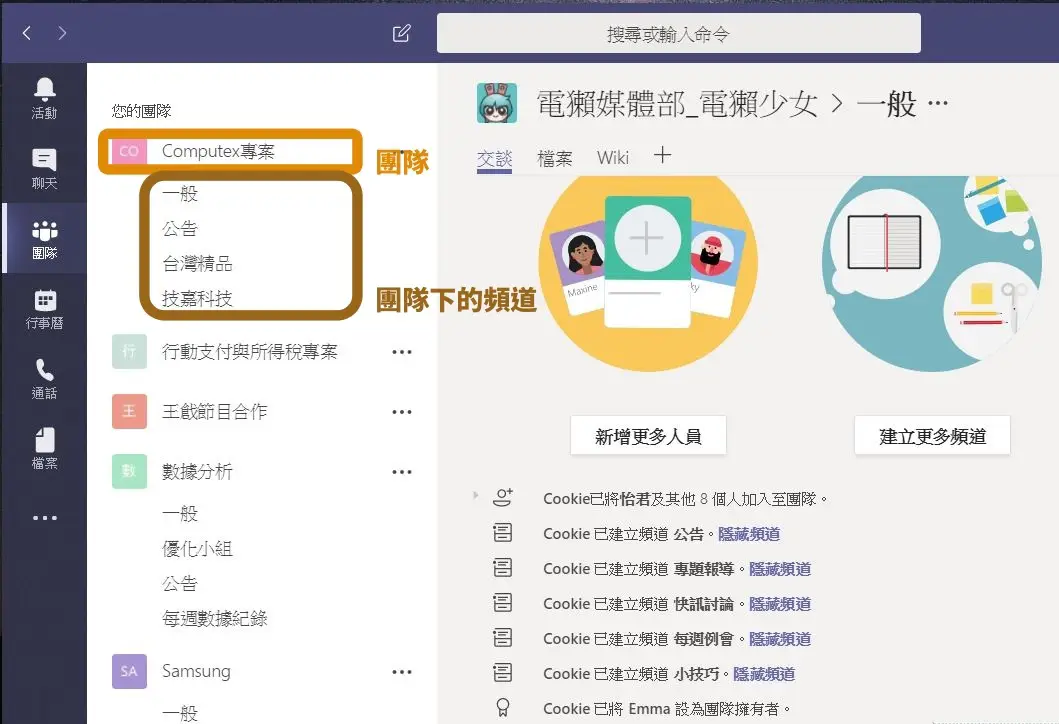Viewport: 1059px width, 724px height.
Task: Click the search command bar at top
Action: 678,33
